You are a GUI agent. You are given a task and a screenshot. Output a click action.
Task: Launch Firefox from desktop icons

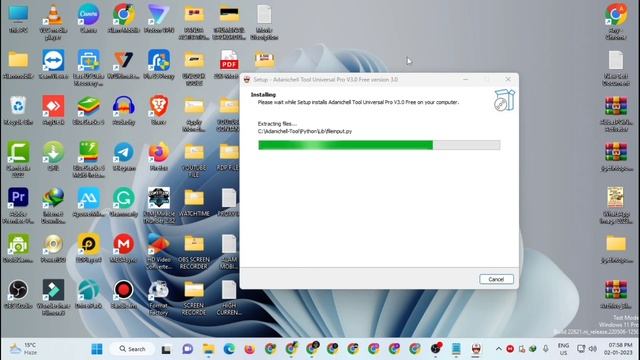click(159, 156)
